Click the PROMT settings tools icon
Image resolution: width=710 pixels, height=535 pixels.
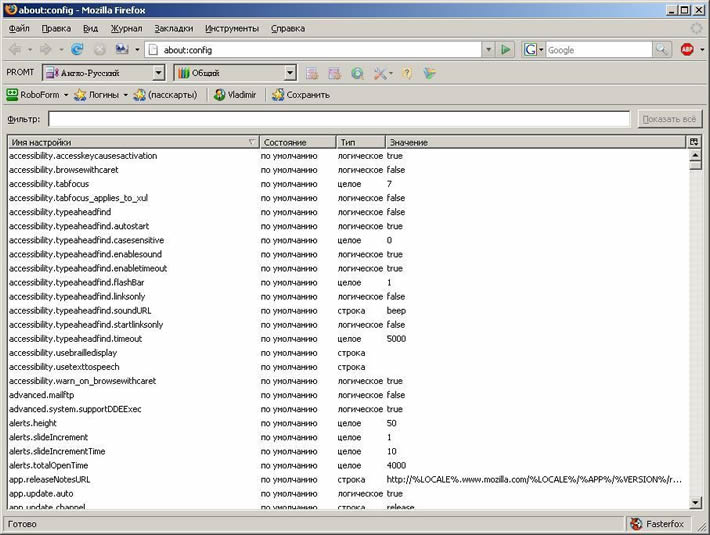(x=381, y=73)
